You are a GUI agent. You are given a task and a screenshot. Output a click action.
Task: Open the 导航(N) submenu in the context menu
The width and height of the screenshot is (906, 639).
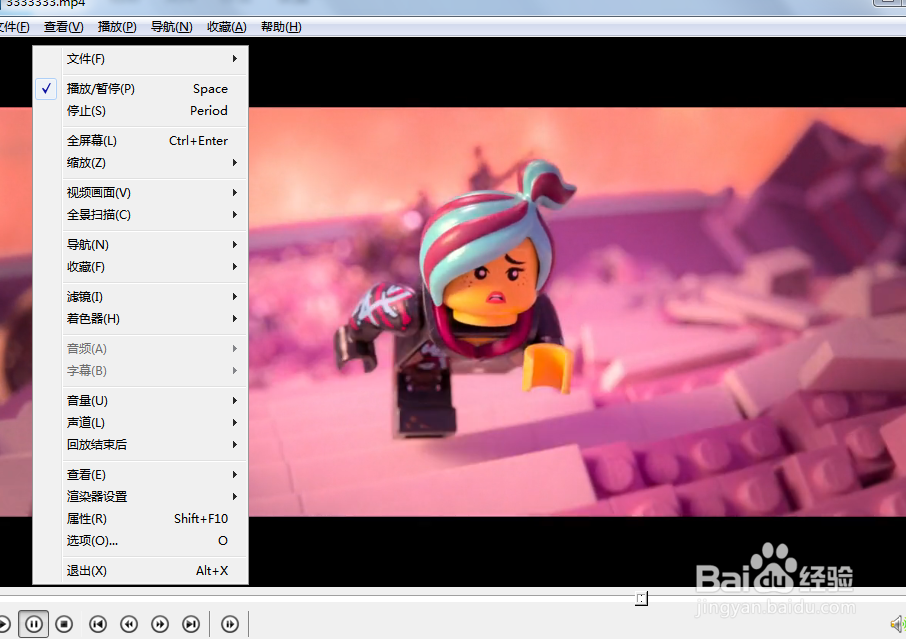[x=140, y=245]
